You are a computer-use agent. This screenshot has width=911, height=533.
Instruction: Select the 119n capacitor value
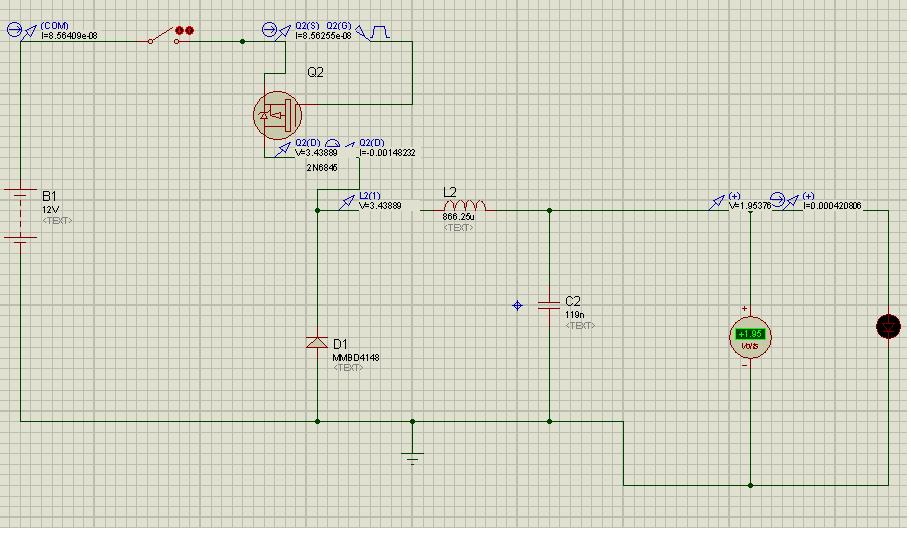point(575,314)
